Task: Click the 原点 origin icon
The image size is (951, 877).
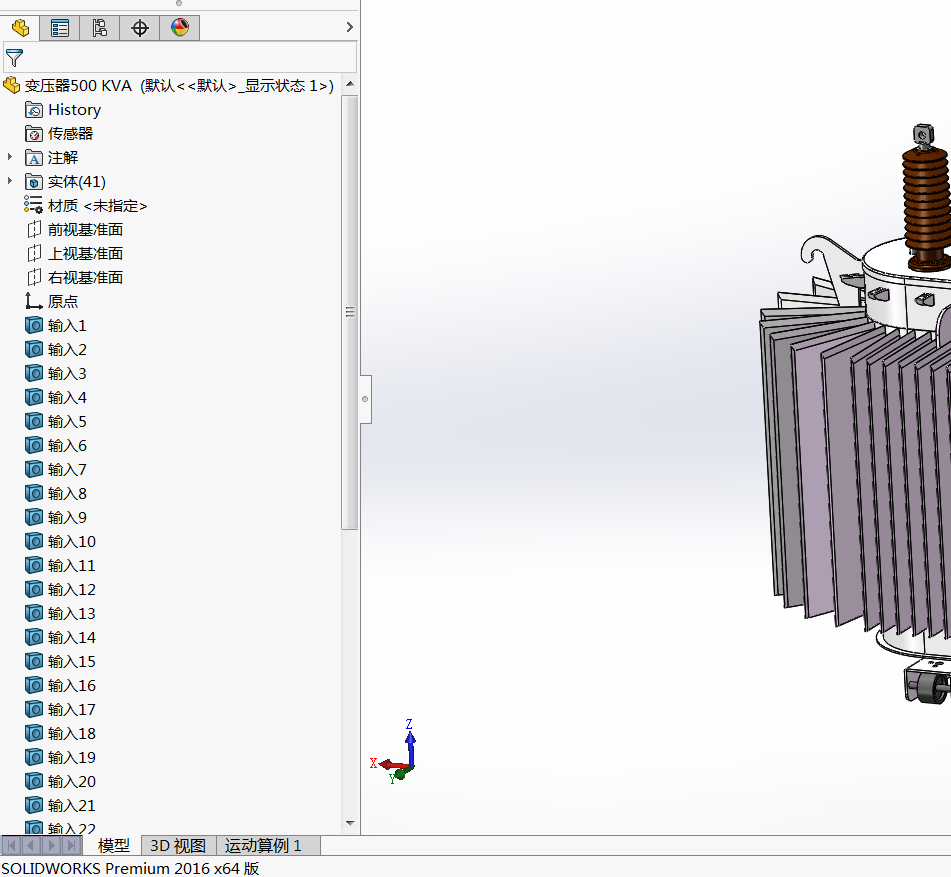Action: point(34,301)
